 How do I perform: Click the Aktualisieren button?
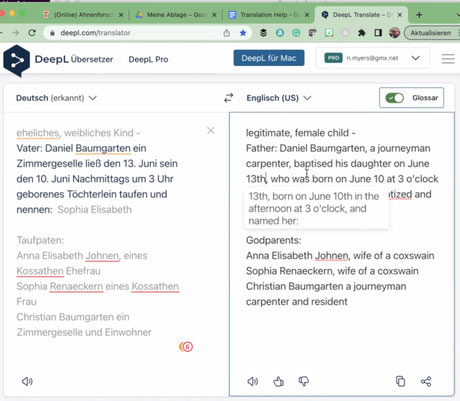tap(431, 33)
